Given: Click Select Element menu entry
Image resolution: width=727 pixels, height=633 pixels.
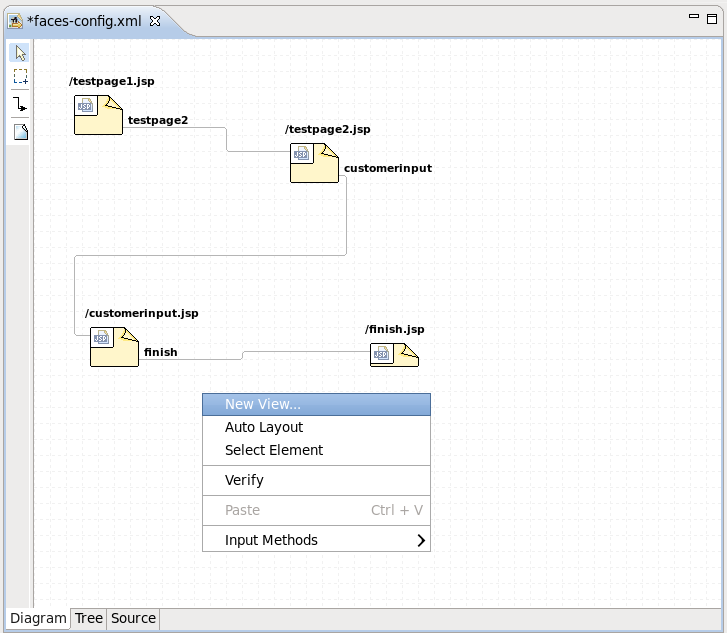Looking at the screenshot, I should (273, 450).
